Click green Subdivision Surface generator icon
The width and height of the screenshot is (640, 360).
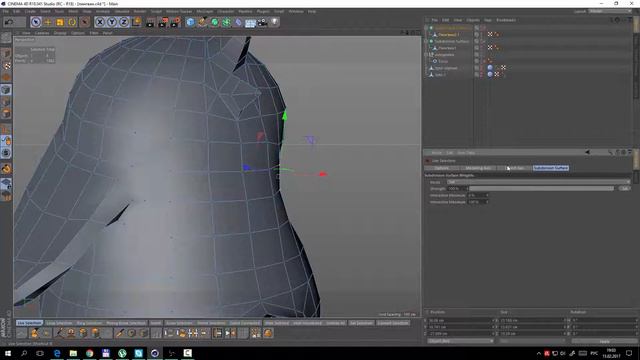[214, 22]
